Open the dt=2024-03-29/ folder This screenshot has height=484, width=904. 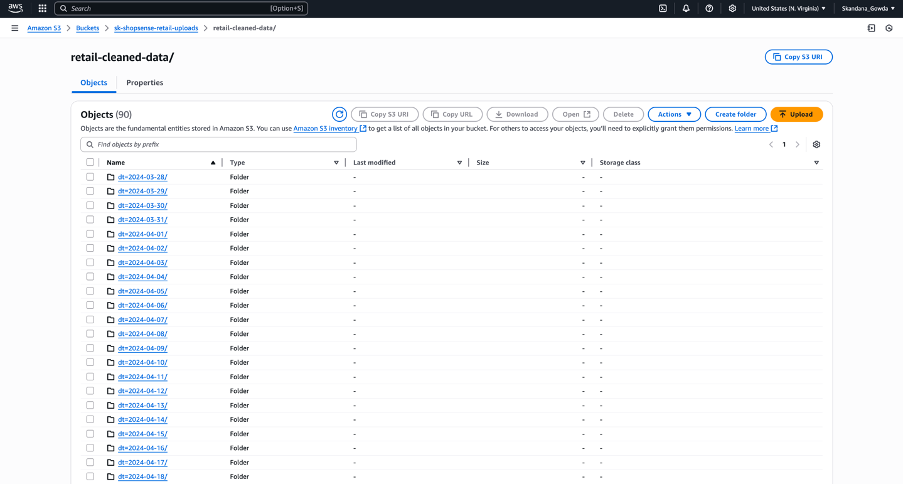click(142, 191)
